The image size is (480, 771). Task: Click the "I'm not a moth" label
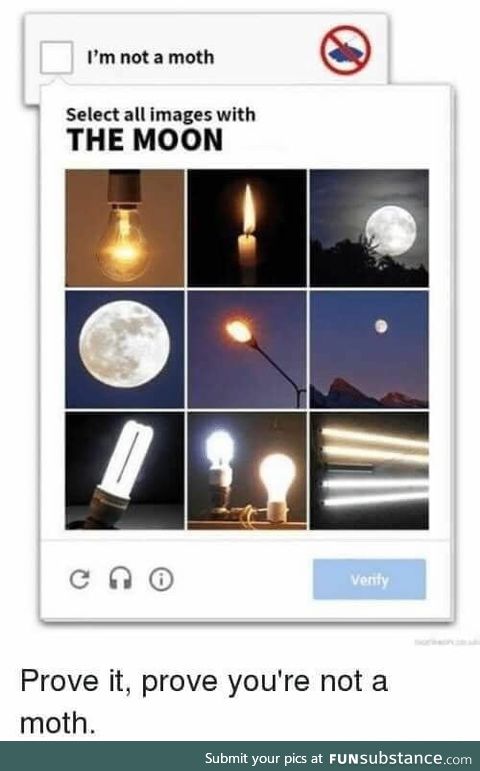tap(150, 58)
